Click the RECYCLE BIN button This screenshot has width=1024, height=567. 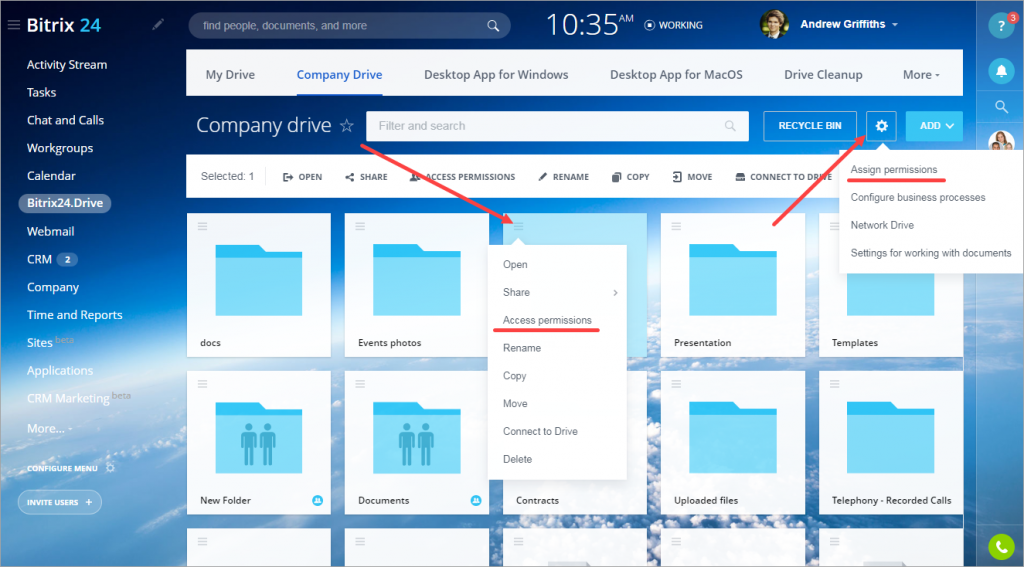click(x=810, y=125)
